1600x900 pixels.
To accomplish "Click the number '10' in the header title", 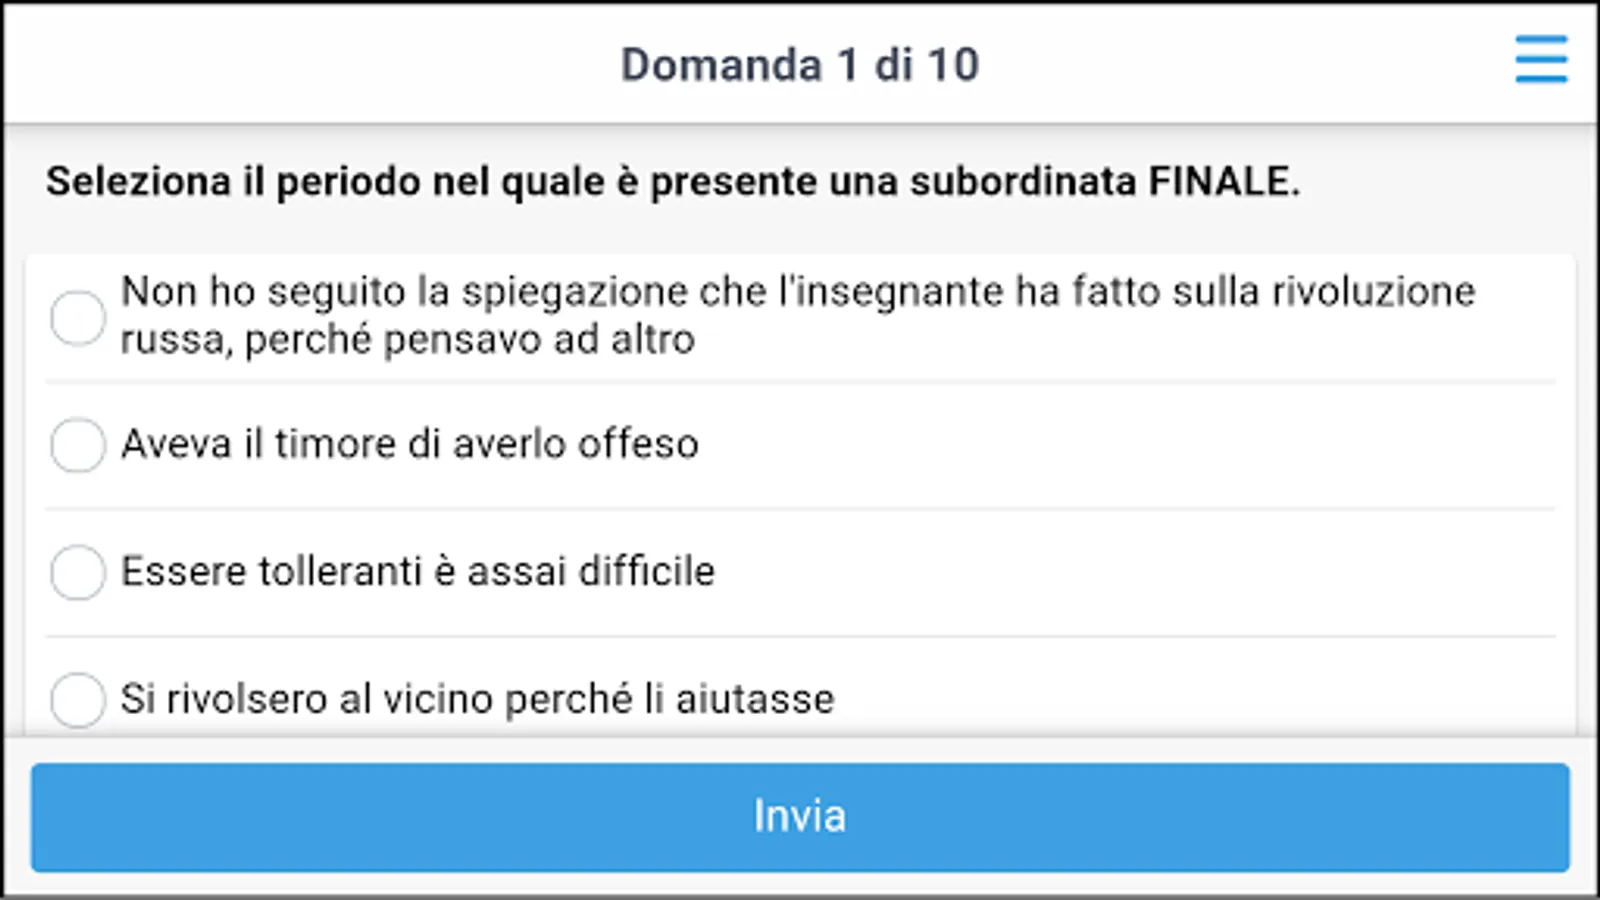I will point(953,65).
